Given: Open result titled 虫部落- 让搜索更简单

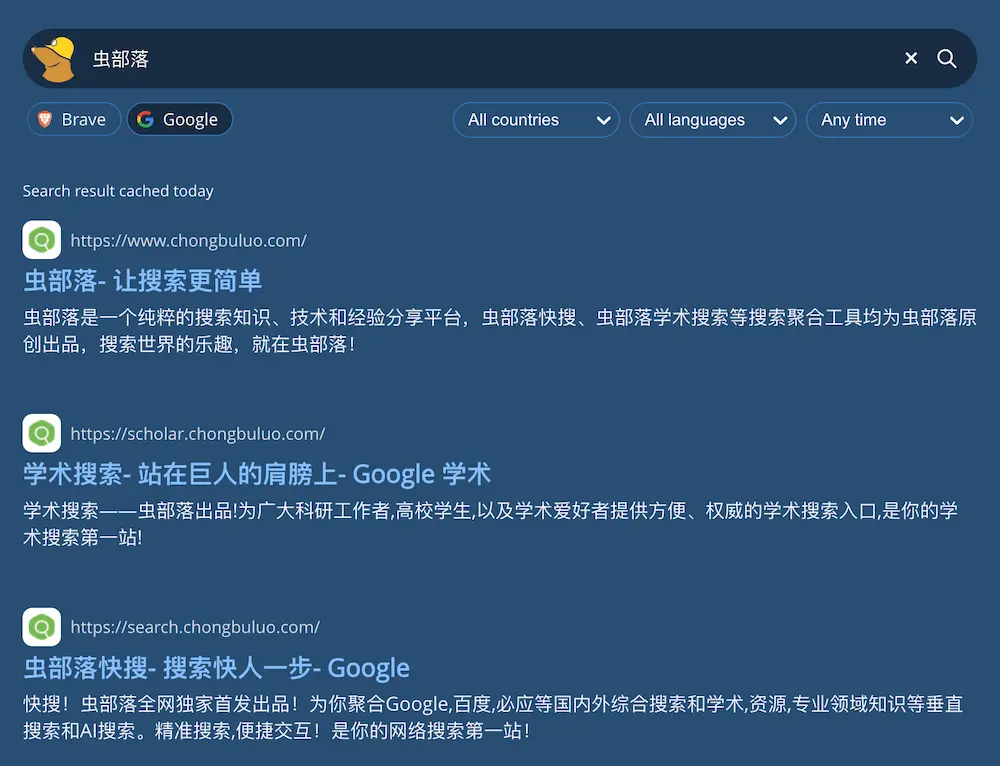Looking at the screenshot, I should (x=142, y=281).
